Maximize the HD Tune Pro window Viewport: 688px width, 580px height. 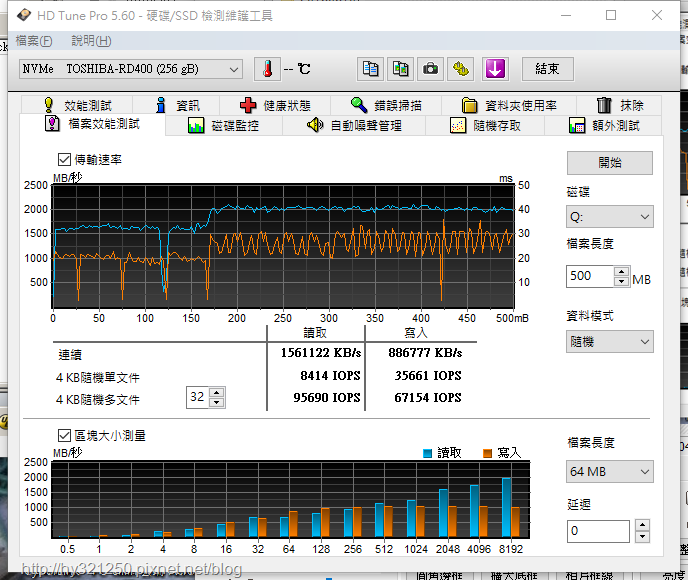click(611, 15)
